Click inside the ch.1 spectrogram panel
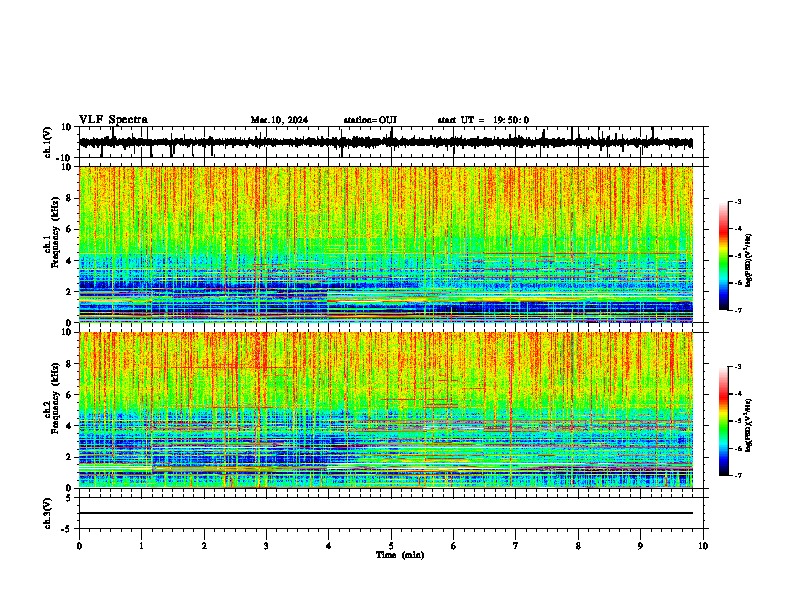 click(385, 244)
